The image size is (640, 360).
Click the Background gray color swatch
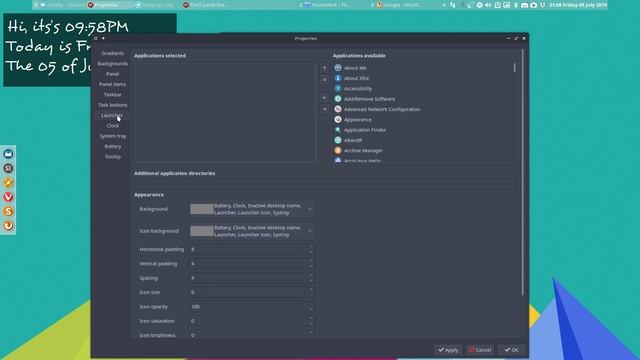click(202, 209)
